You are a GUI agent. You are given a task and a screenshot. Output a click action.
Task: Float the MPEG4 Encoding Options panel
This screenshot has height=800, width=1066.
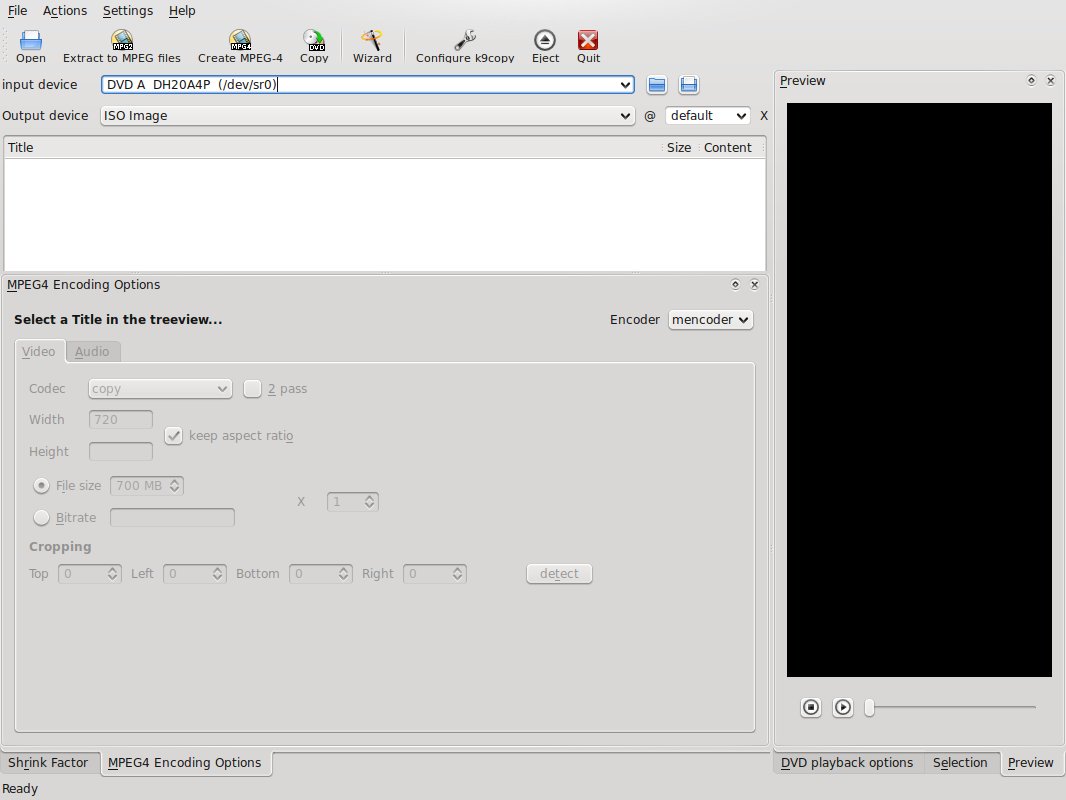(x=735, y=284)
